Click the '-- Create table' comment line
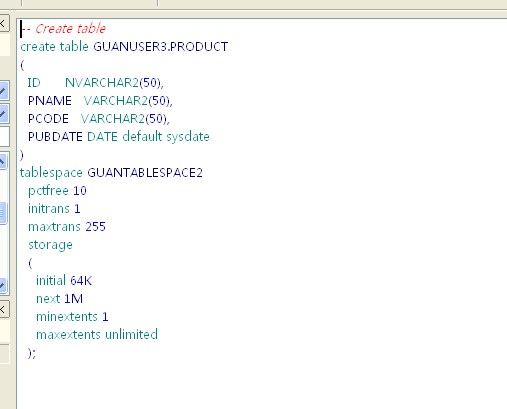Screen dimensions: 507x409 (x=63, y=29)
